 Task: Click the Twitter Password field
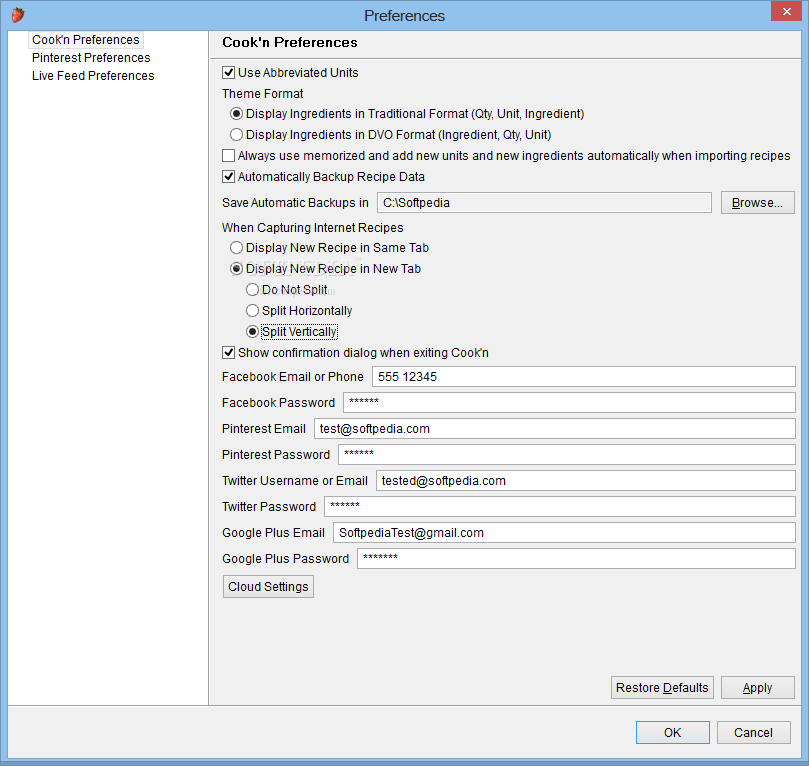[560, 507]
